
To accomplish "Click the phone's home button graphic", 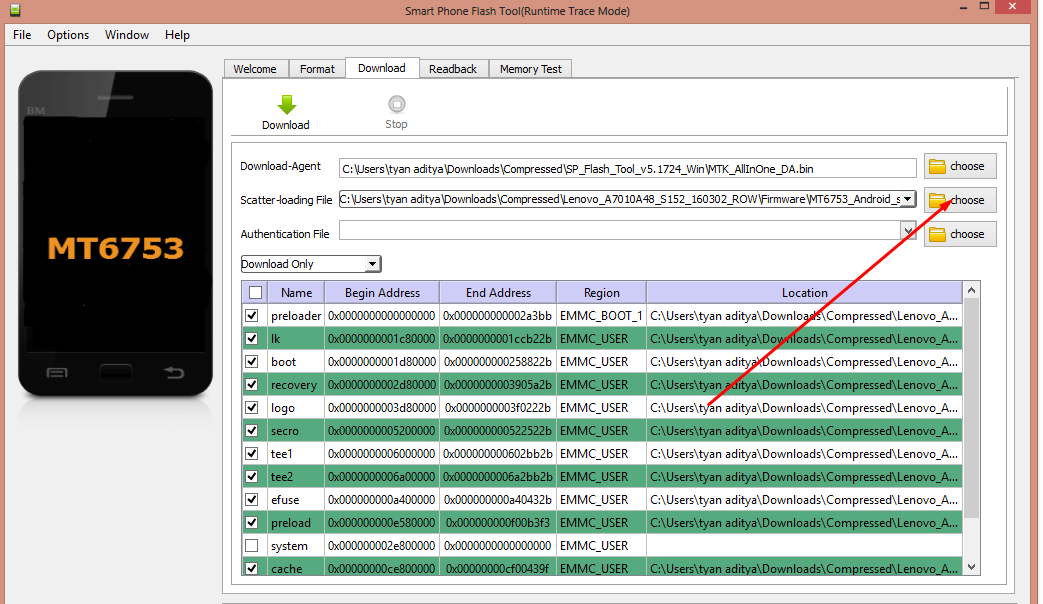I will tap(115, 373).
